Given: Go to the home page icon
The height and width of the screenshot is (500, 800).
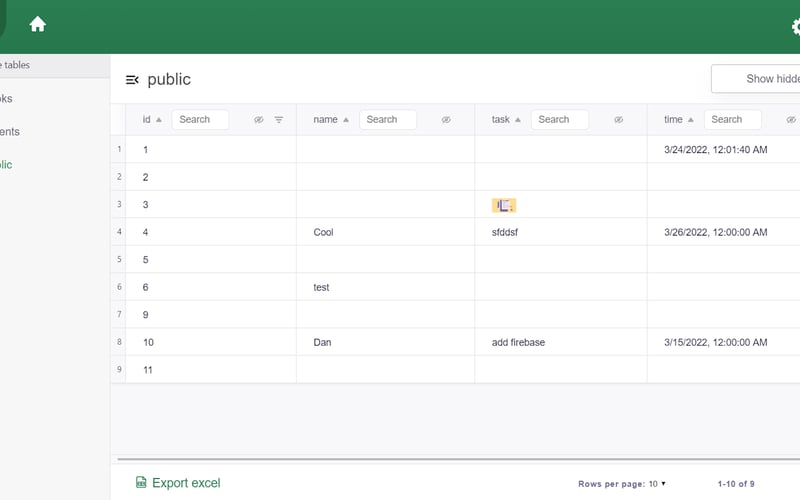Looking at the screenshot, I should coord(37,24).
